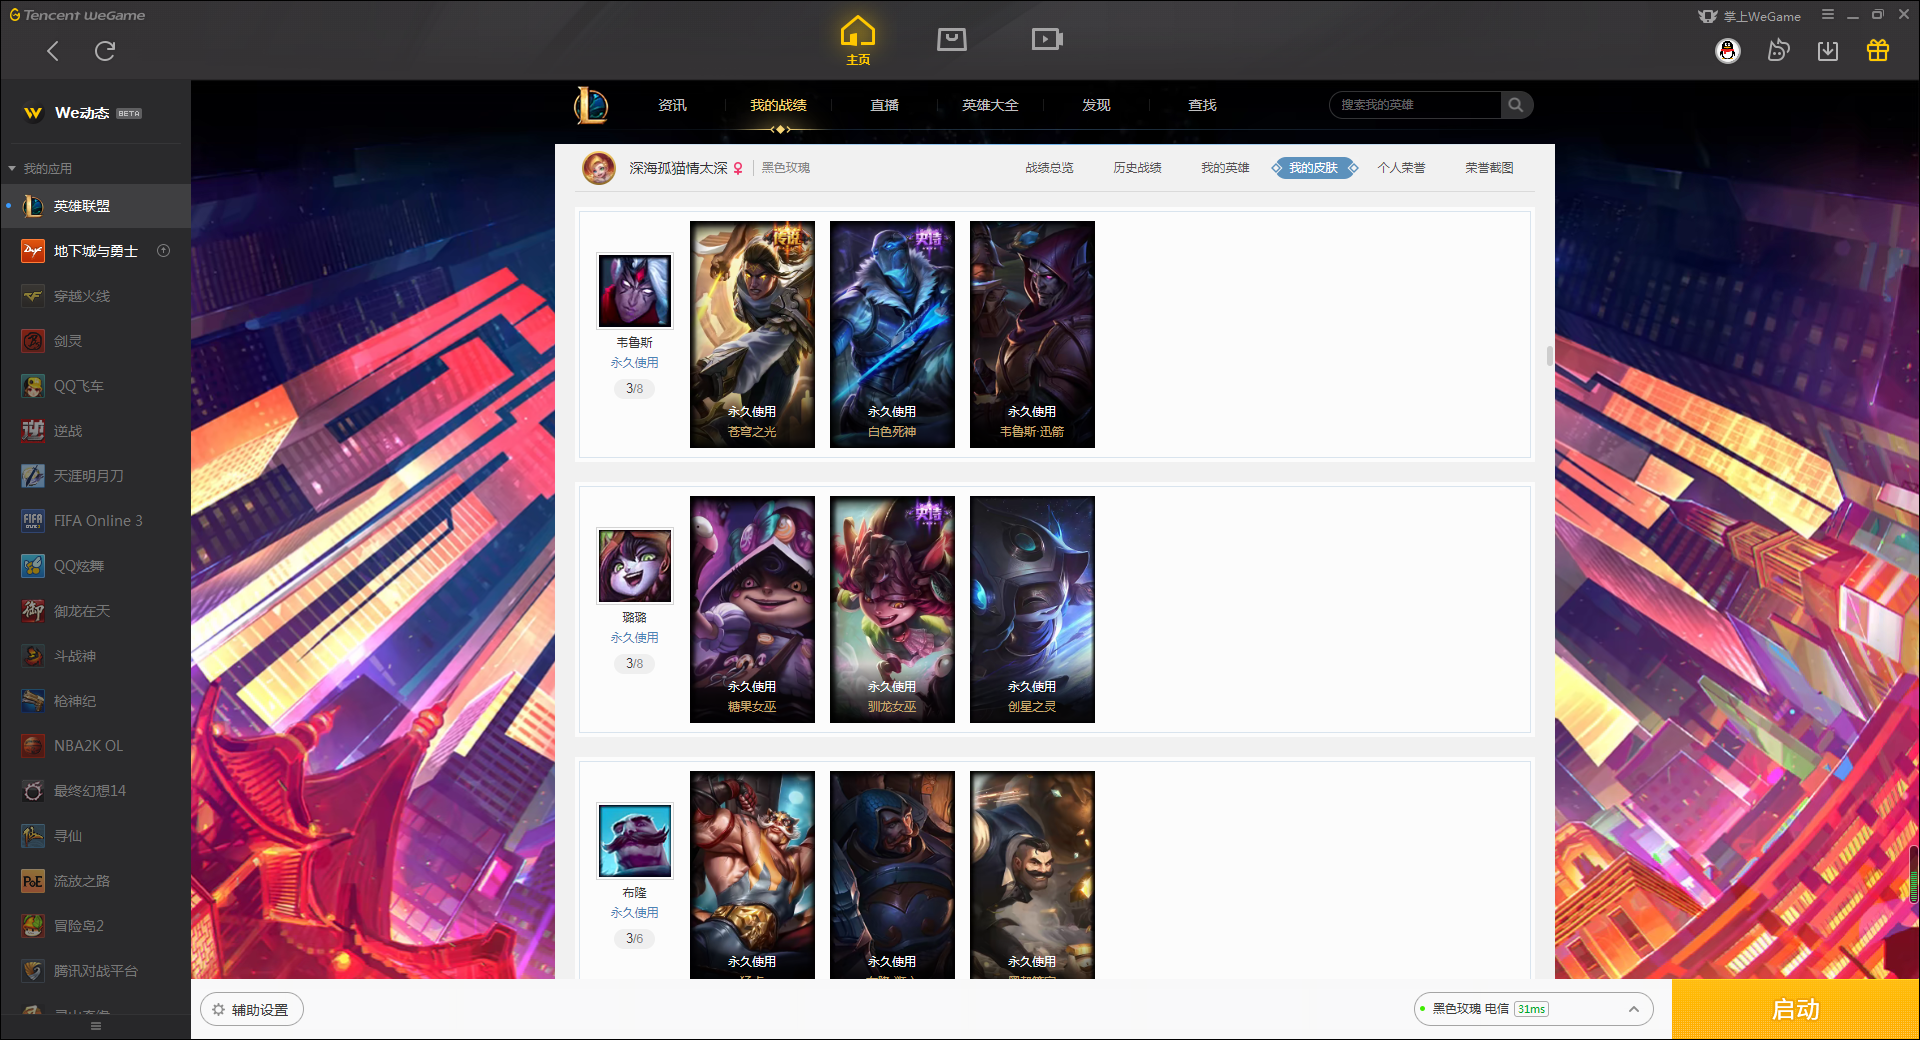Image resolution: width=1920 pixels, height=1040 pixels.
Task: Select 腾讯对战平台 in sidebar
Action: pos(95,971)
